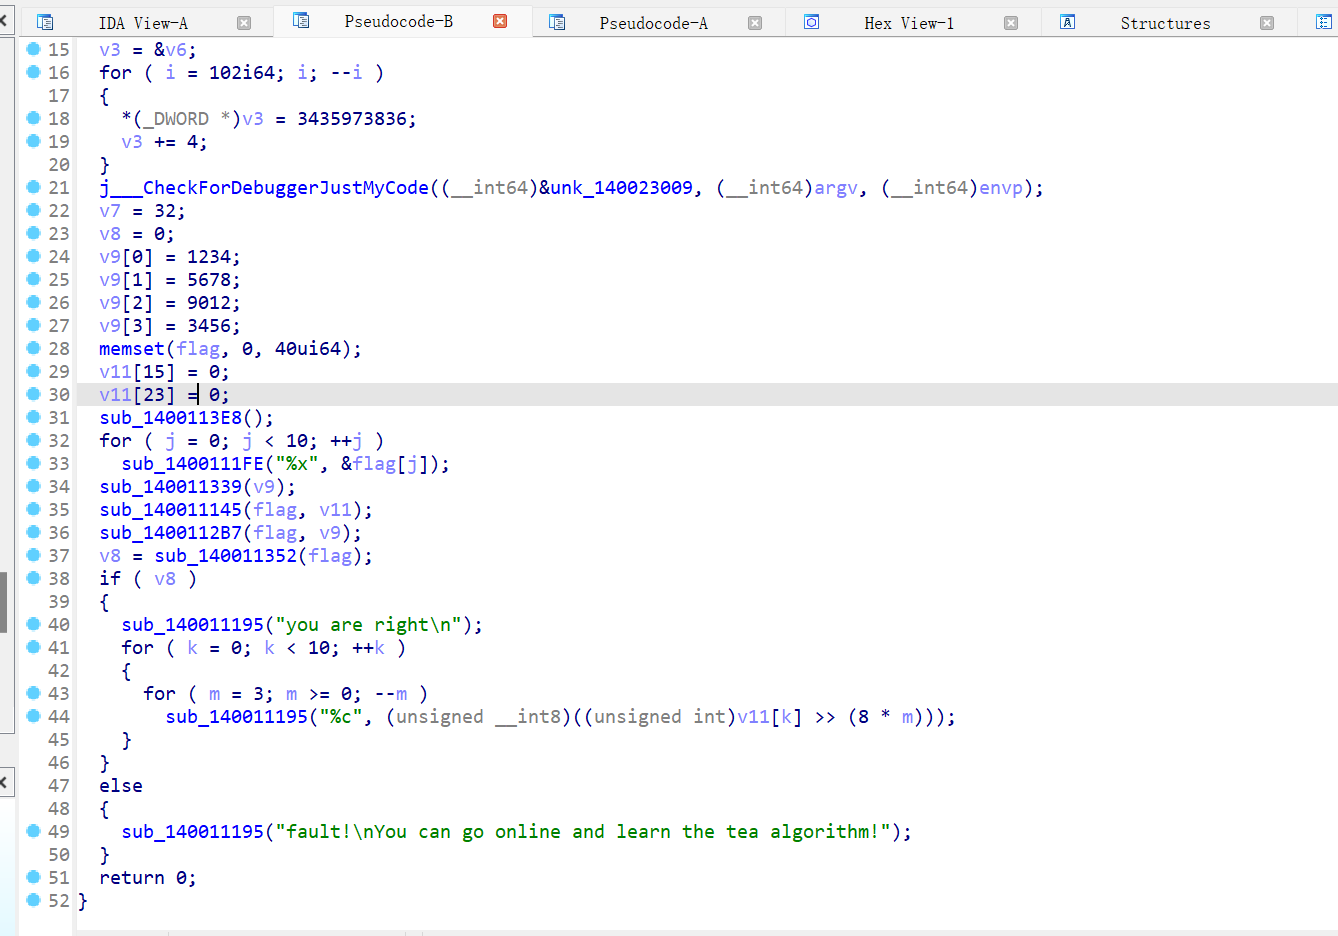The height and width of the screenshot is (936, 1338).
Task: Click the Hex View-1 tab icon
Action: [x=812, y=22]
